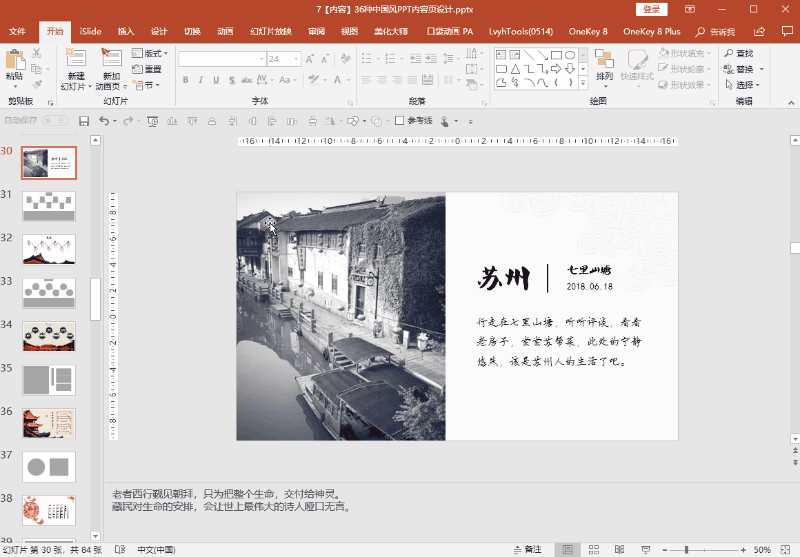Open the Arrange (排列) tool
Image resolution: width=800 pixels, height=557 pixels.
(x=605, y=64)
